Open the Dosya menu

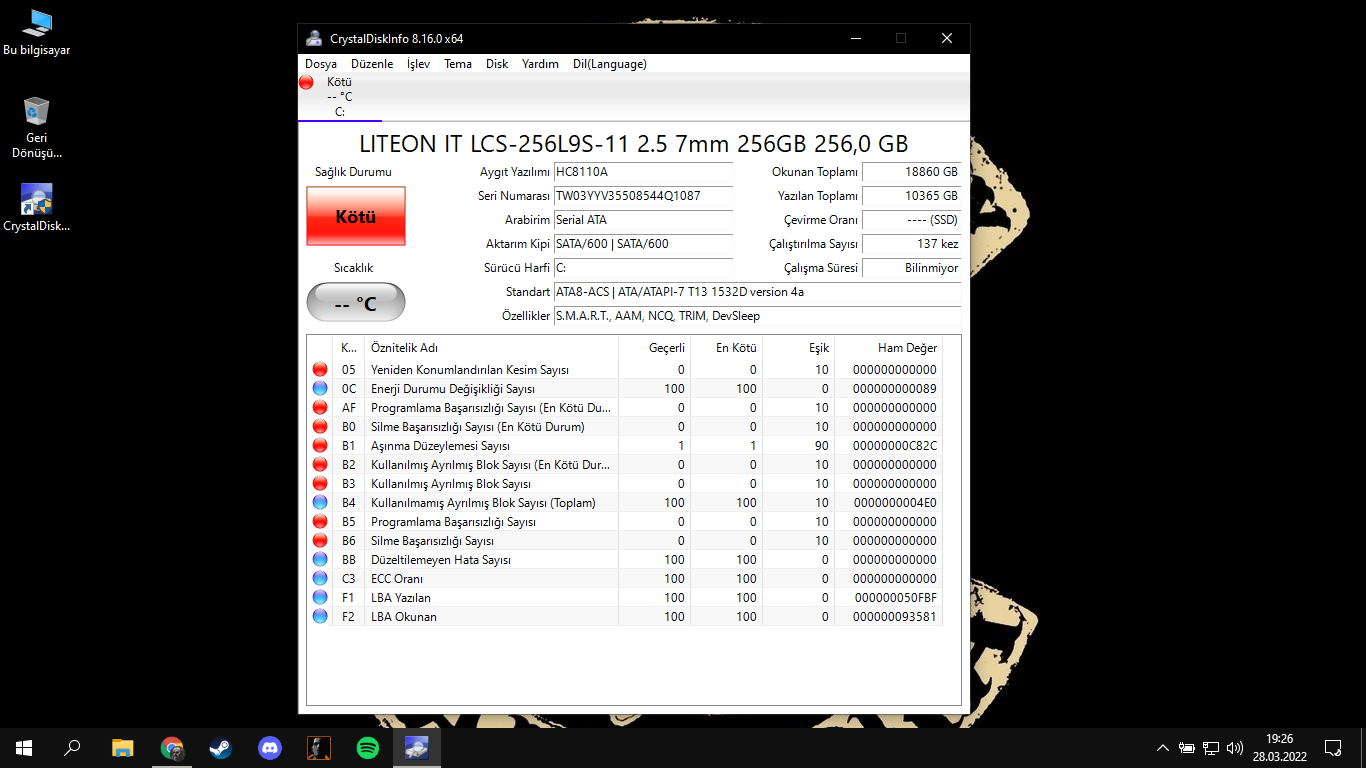[x=321, y=64]
